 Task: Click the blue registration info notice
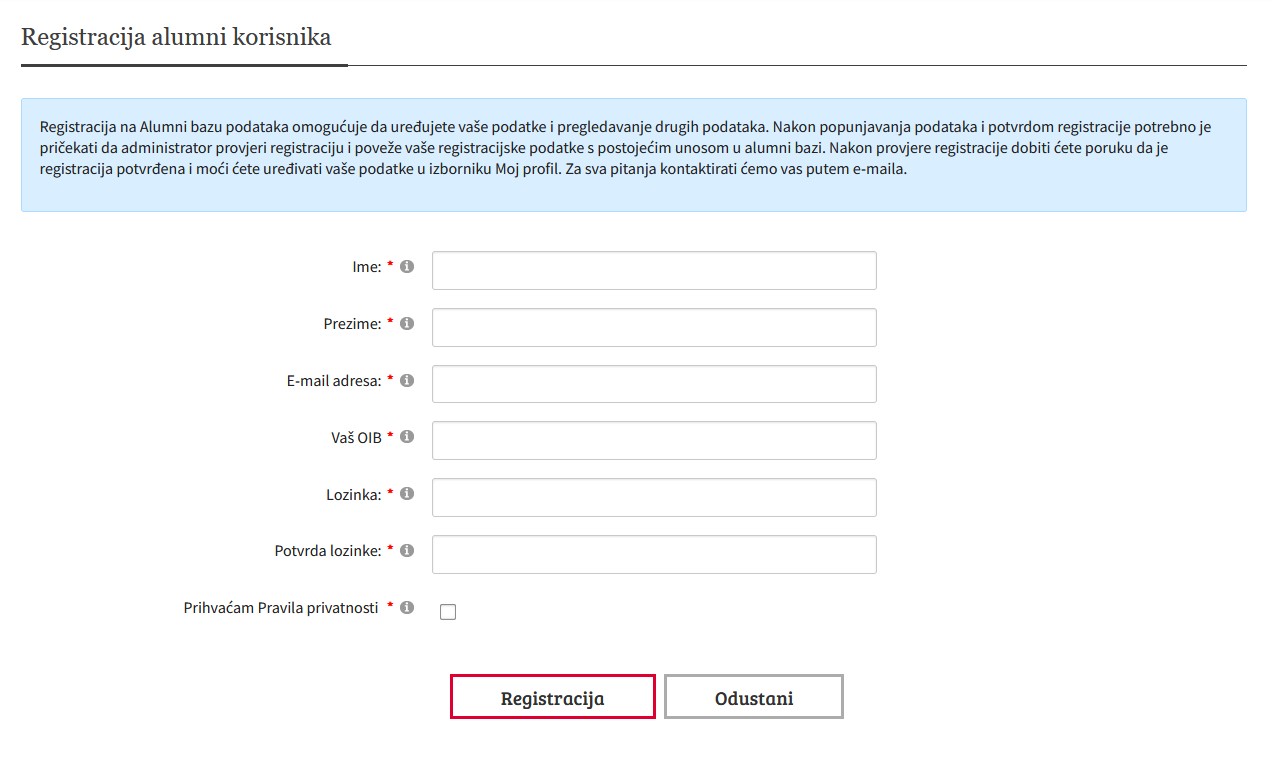(x=633, y=154)
